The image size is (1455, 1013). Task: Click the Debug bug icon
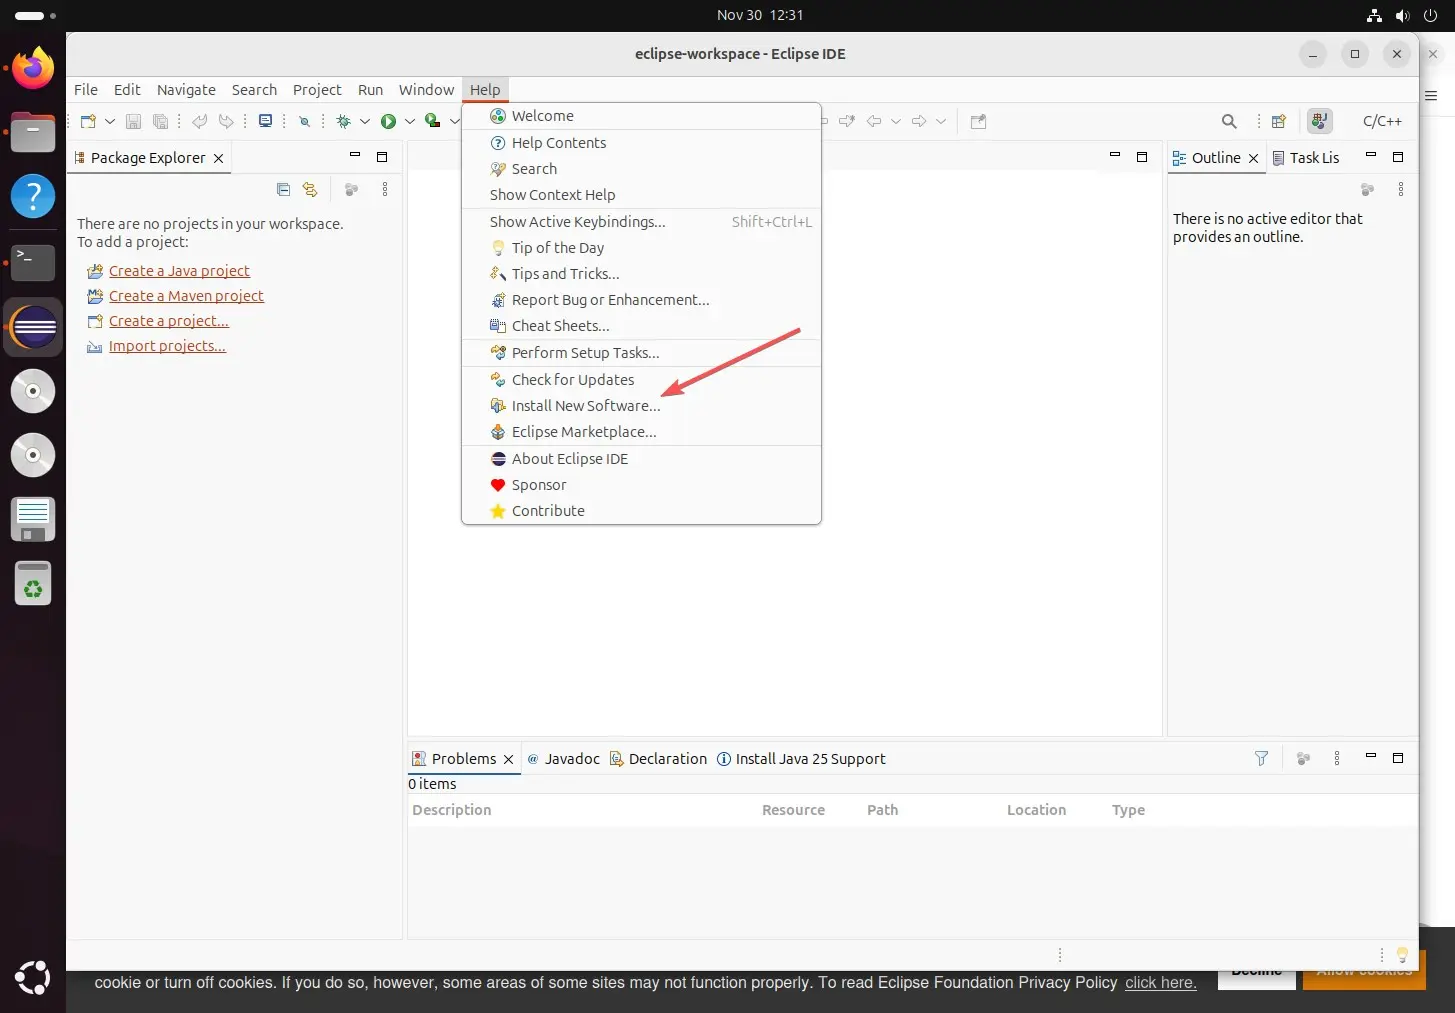(343, 121)
